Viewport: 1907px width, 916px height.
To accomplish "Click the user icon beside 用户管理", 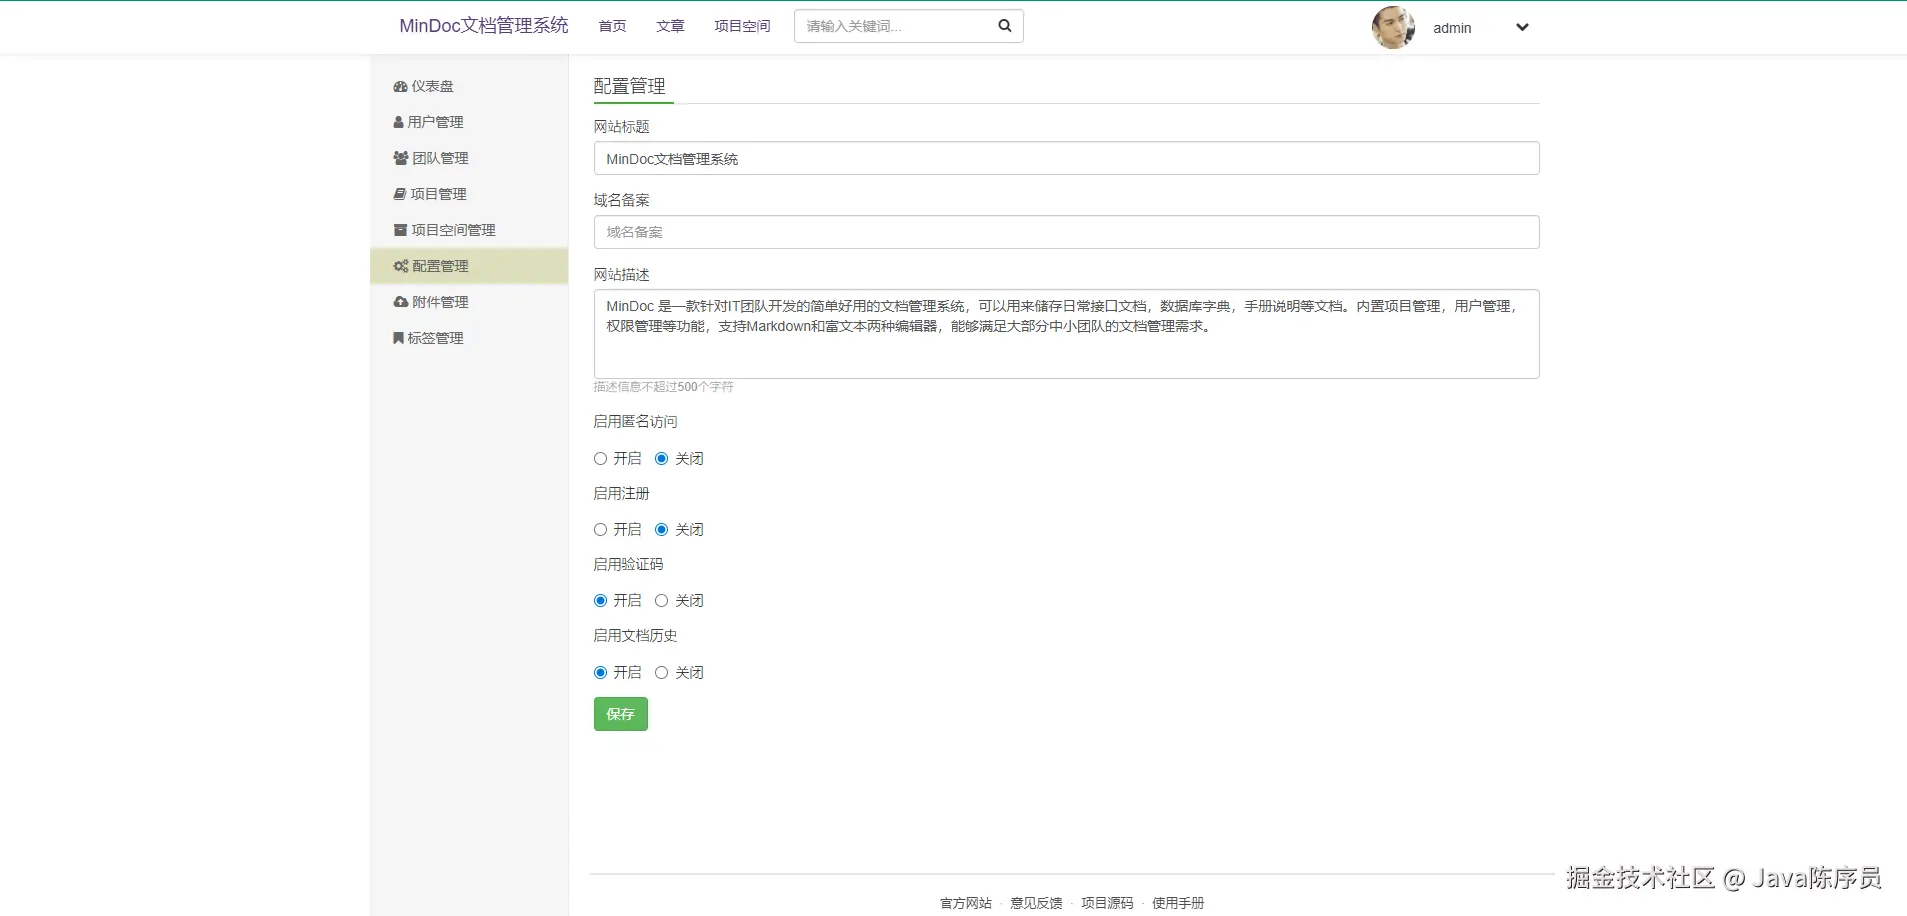I will point(398,122).
